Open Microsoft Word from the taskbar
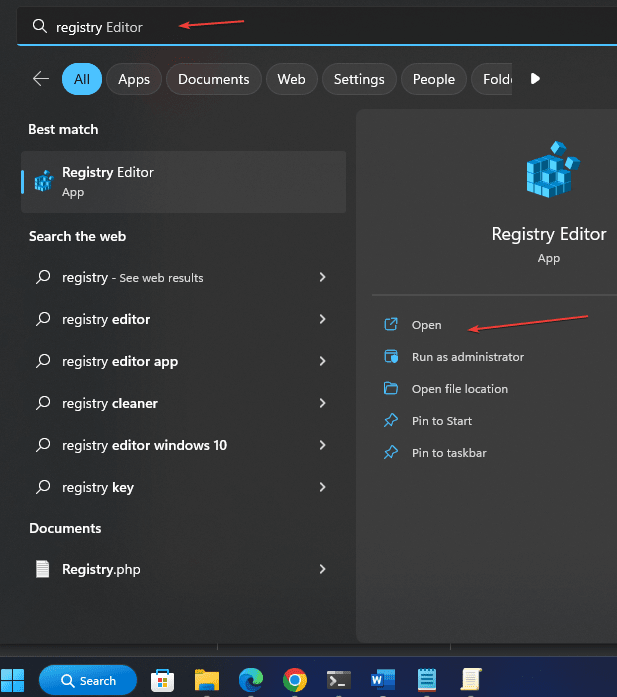Viewport: 617px width, 697px height. click(383, 681)
